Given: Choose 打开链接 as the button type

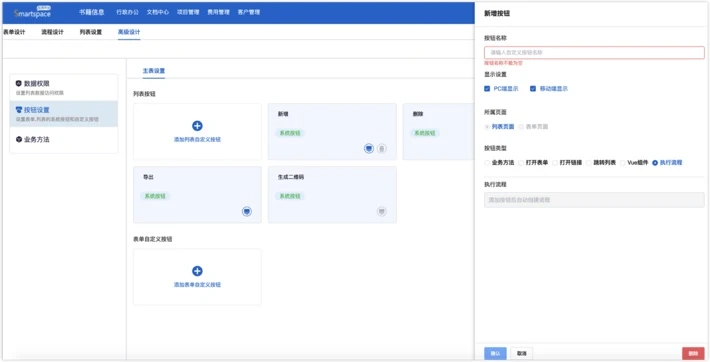Looking at the screenshot, I should click(555, 163).
